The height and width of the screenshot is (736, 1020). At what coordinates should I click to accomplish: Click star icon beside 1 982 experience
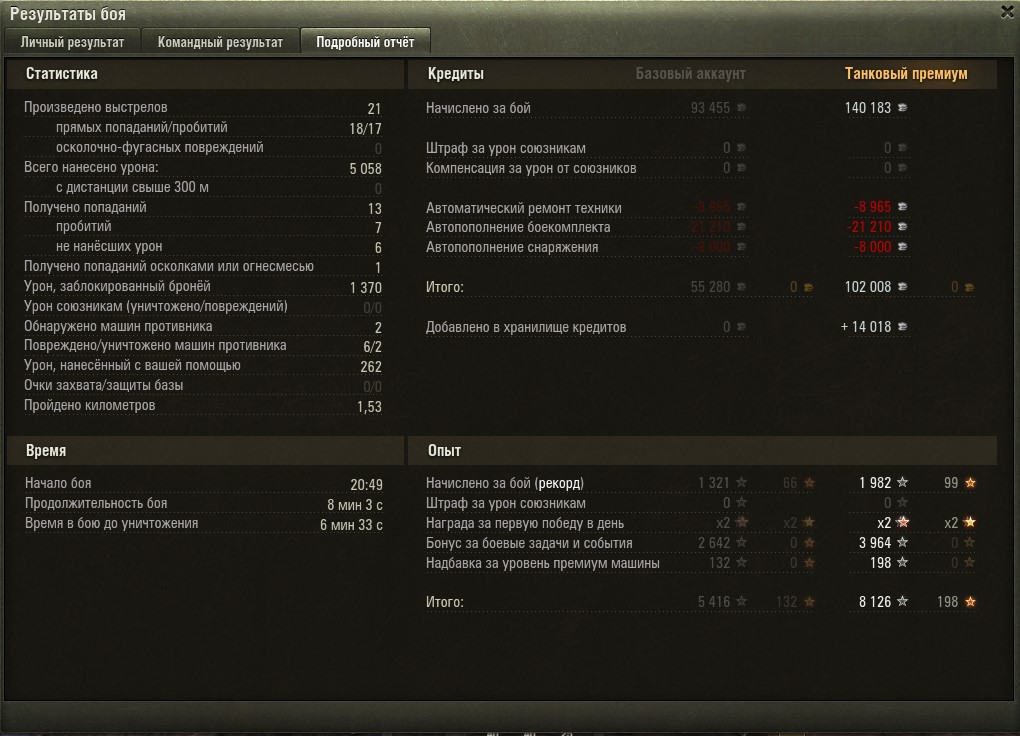(x=902, y=482)
